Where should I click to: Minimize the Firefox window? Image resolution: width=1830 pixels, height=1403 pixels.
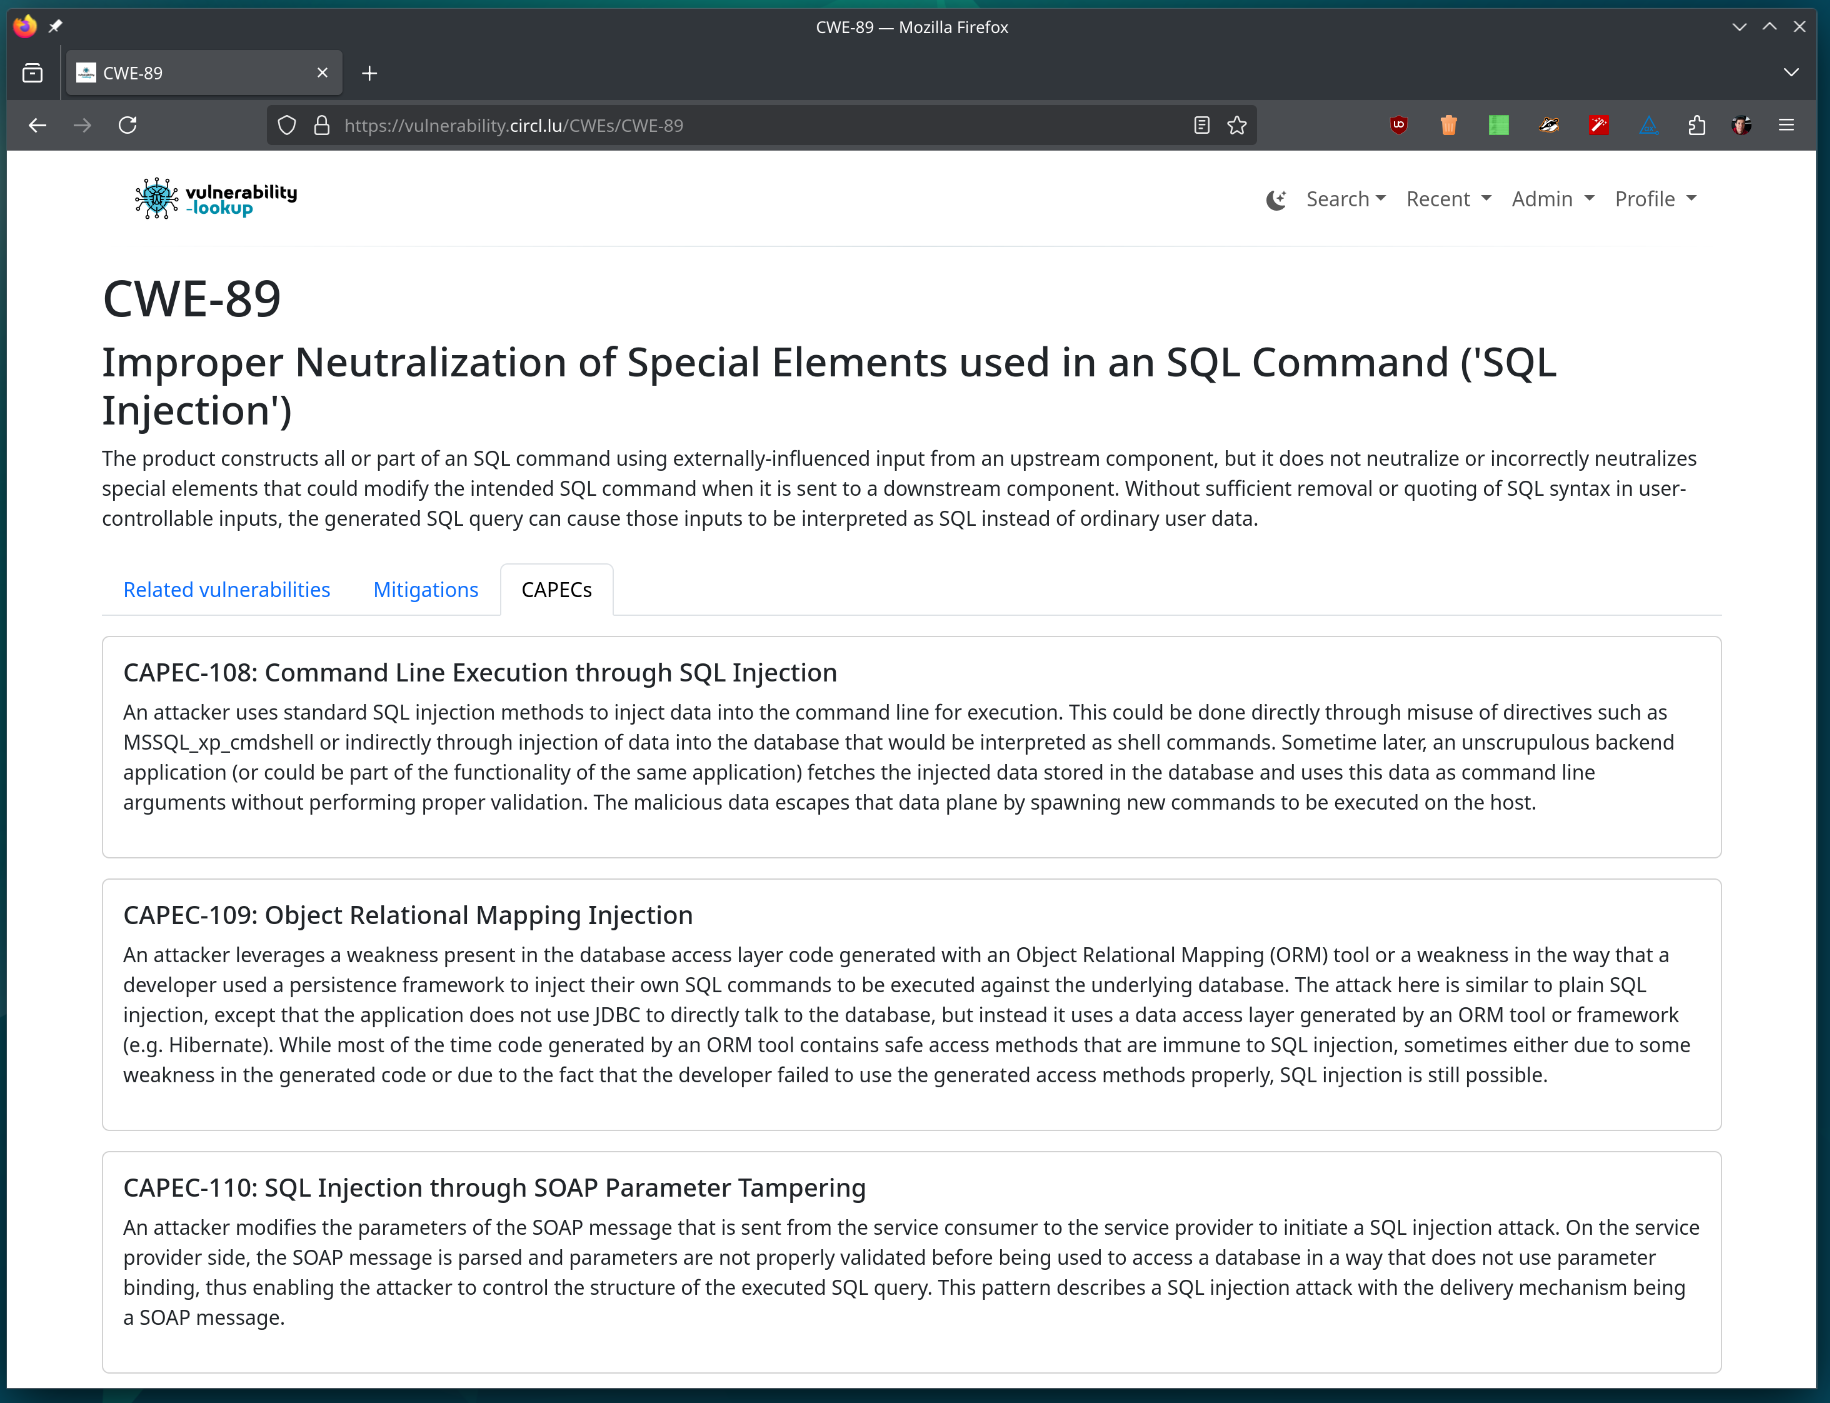(x=1739, y=27)
